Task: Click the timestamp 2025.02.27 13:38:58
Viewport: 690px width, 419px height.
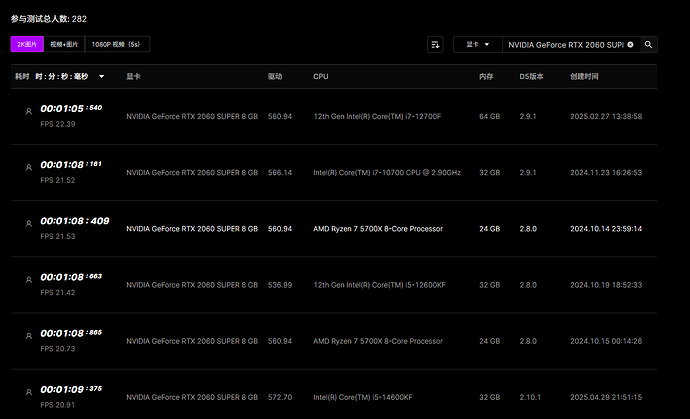Action: [606, 117]
